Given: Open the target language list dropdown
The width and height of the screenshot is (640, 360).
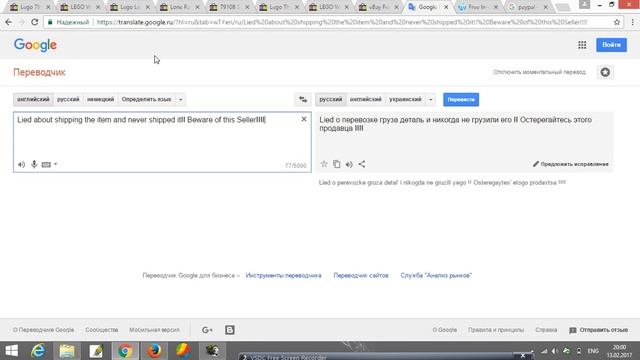Looking at the screenshot, I should coord(430,99).
